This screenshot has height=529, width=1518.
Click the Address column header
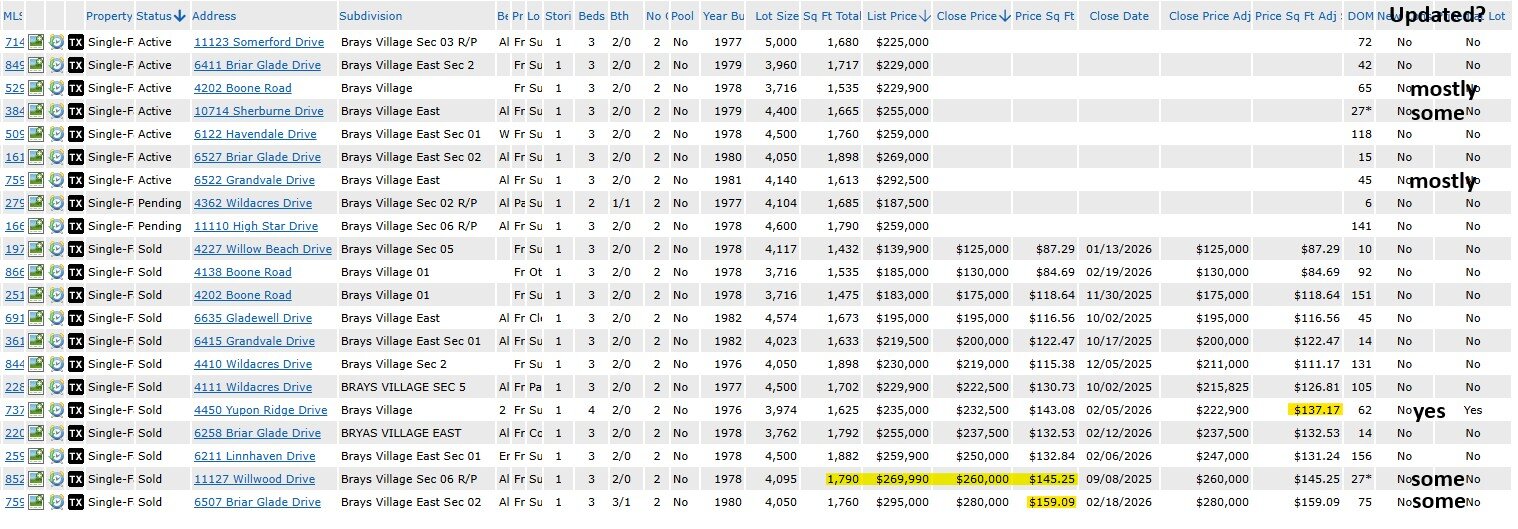(x=214, y=16)
